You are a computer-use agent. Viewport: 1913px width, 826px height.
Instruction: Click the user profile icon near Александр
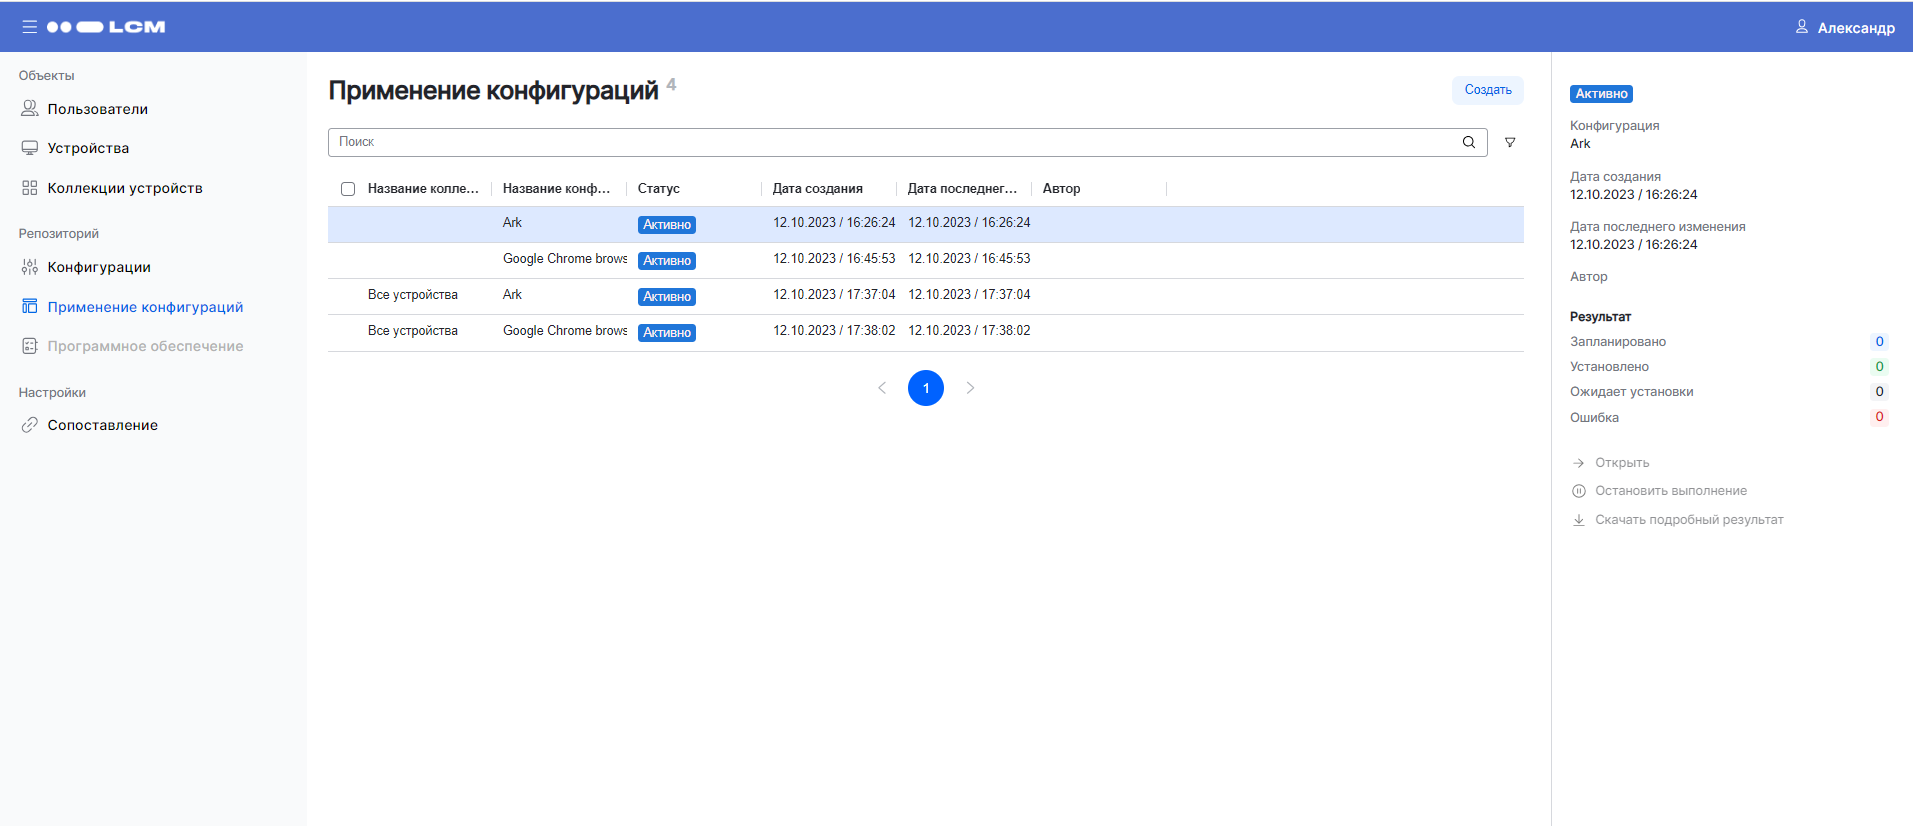pos(1801,27)
